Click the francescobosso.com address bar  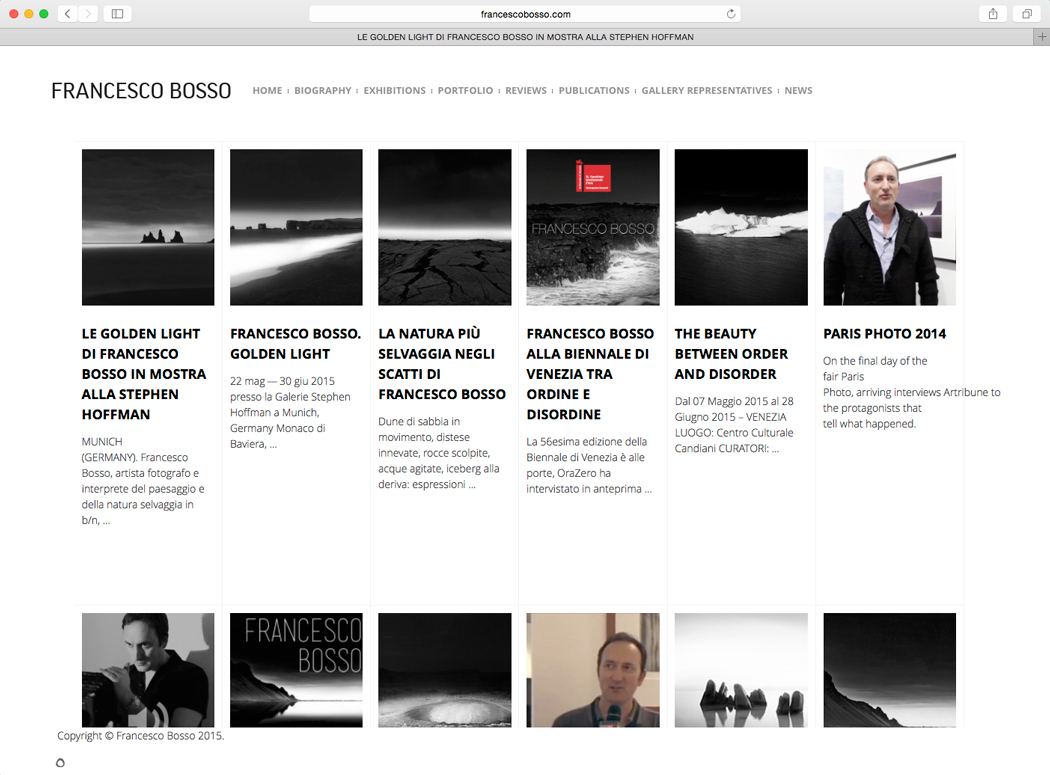pos(525,13)
